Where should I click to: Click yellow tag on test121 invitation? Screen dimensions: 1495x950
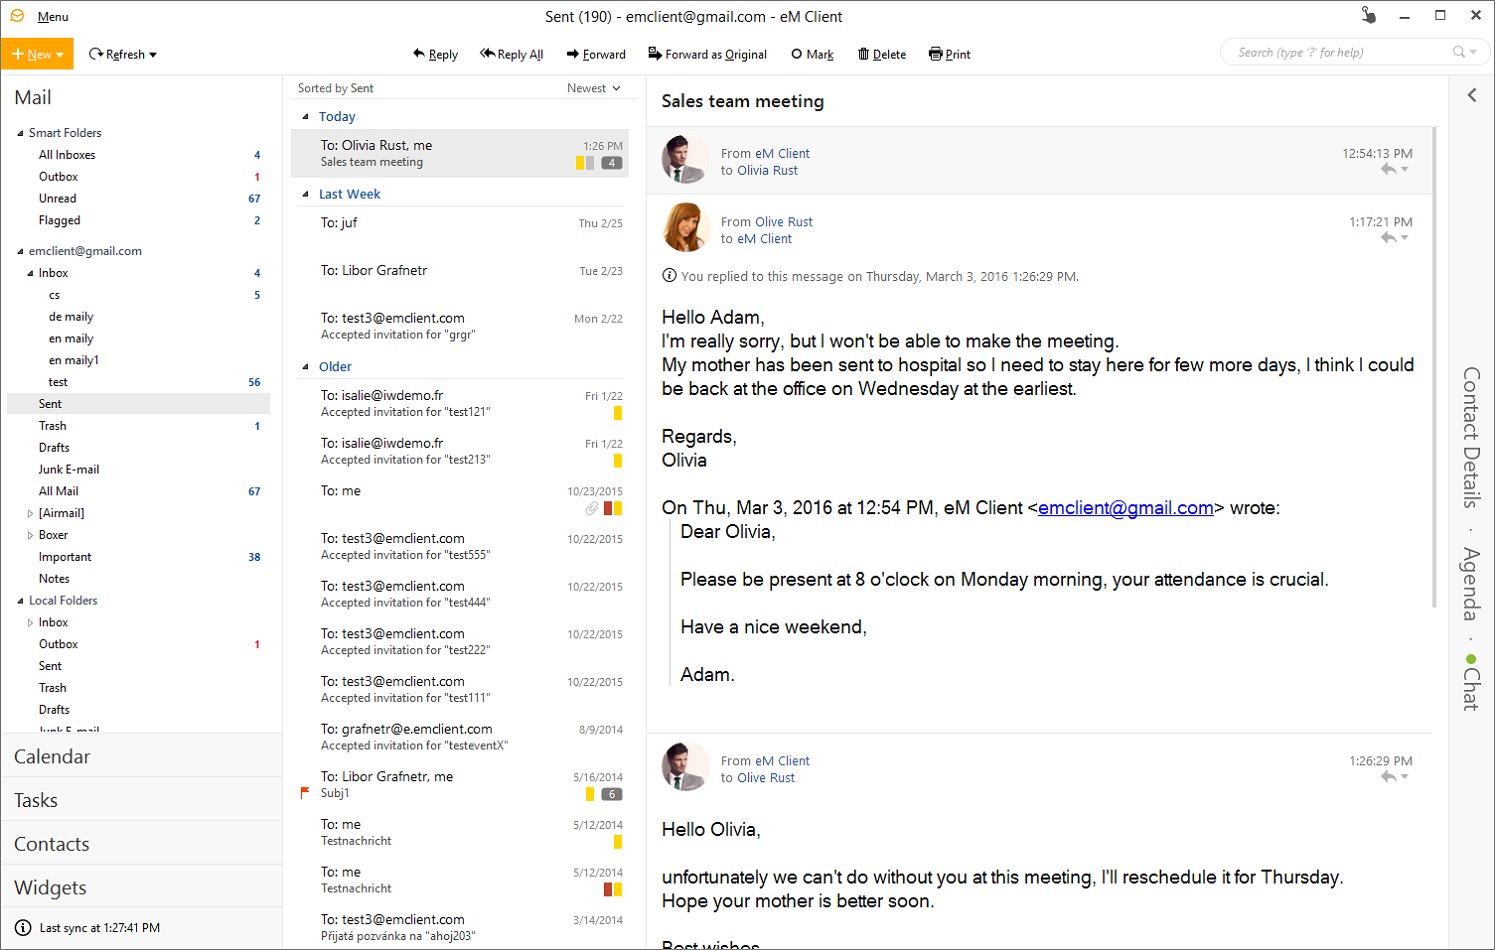coord(618,413)
